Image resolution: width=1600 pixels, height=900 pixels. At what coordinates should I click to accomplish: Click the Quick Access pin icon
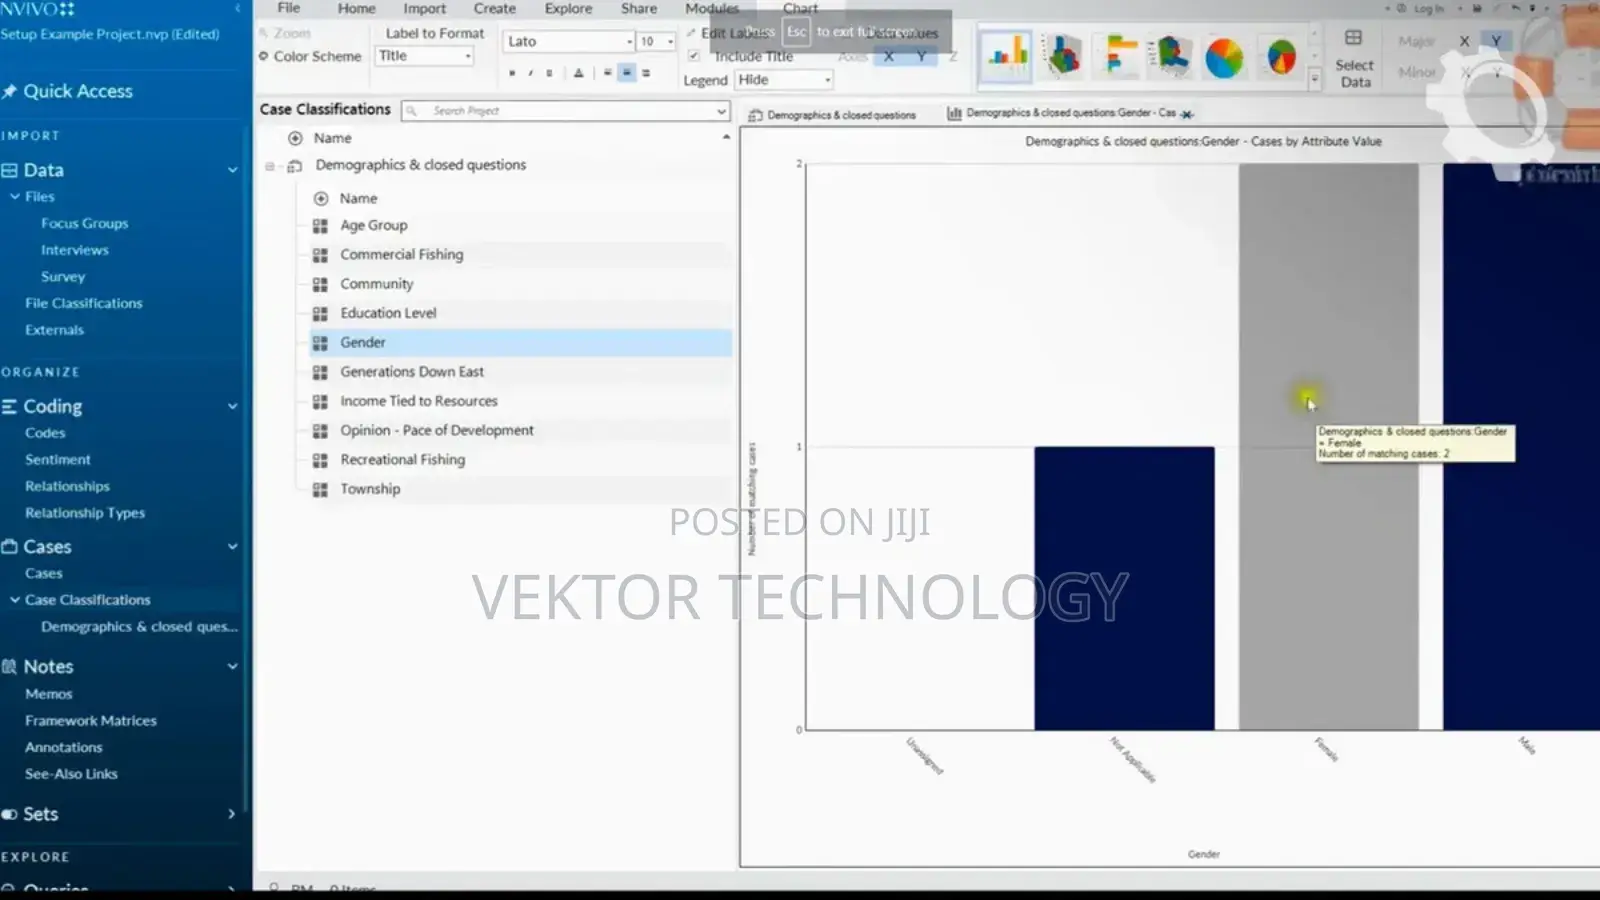(x=10, y=92)
